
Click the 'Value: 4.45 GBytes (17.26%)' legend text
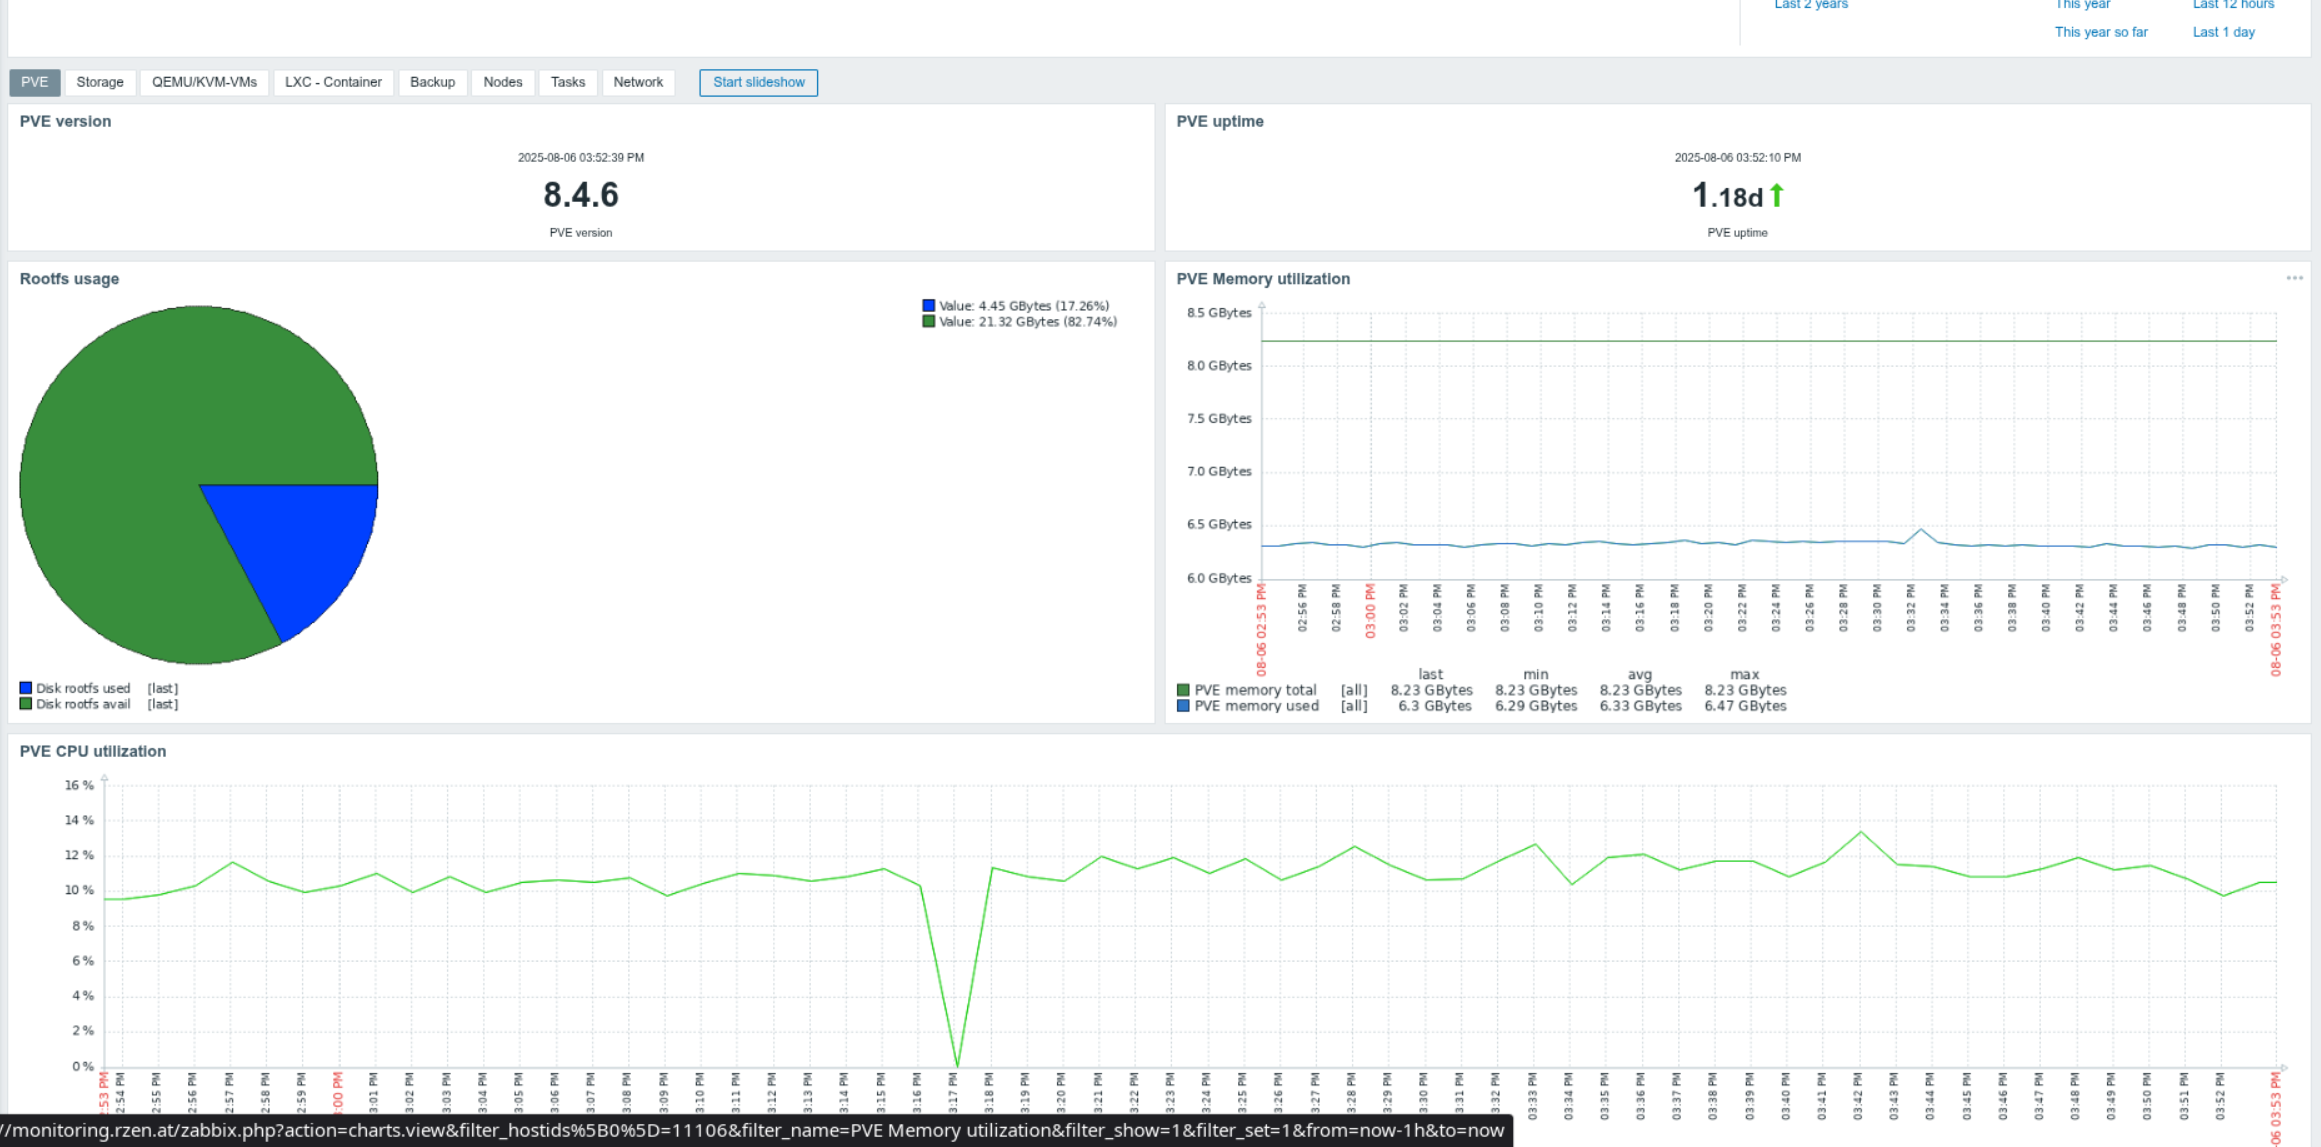pos(1024,306)
